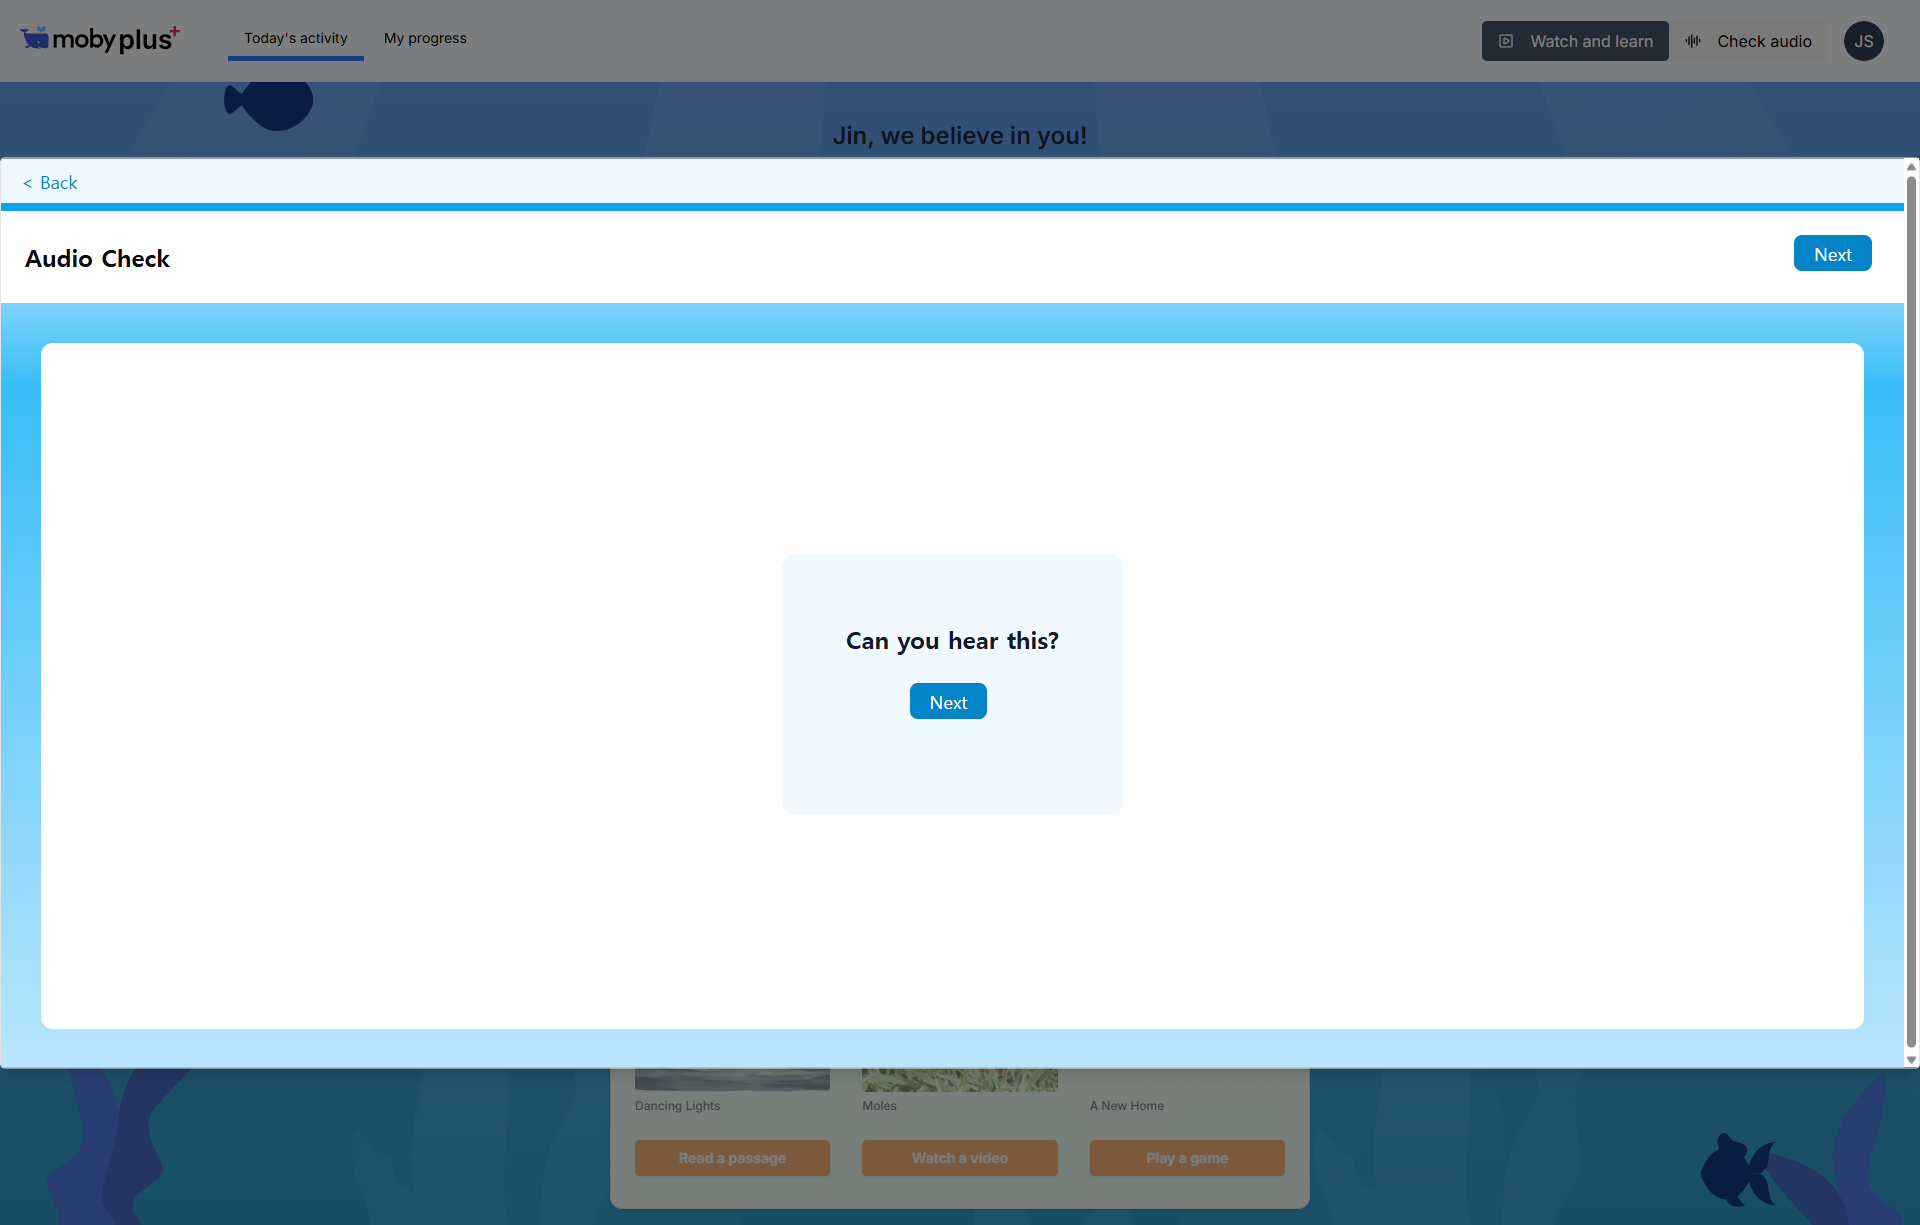Click the audio waveform icon
The image size is (1920, 1225).
coord(1693,41)
